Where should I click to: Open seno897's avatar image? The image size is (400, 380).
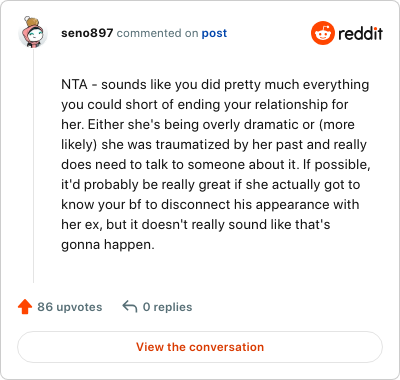[x=32, y=32]
